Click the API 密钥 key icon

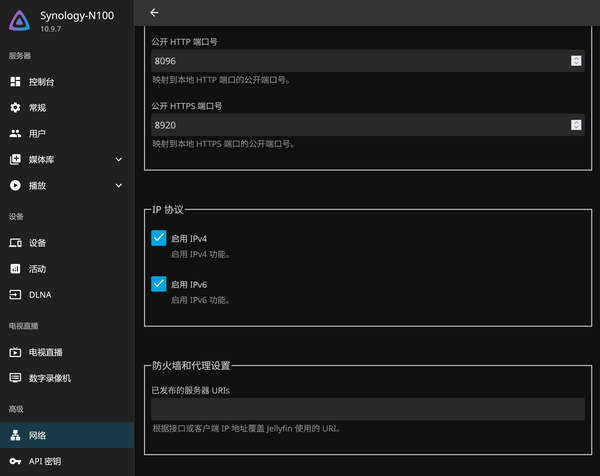click(15, 461)
